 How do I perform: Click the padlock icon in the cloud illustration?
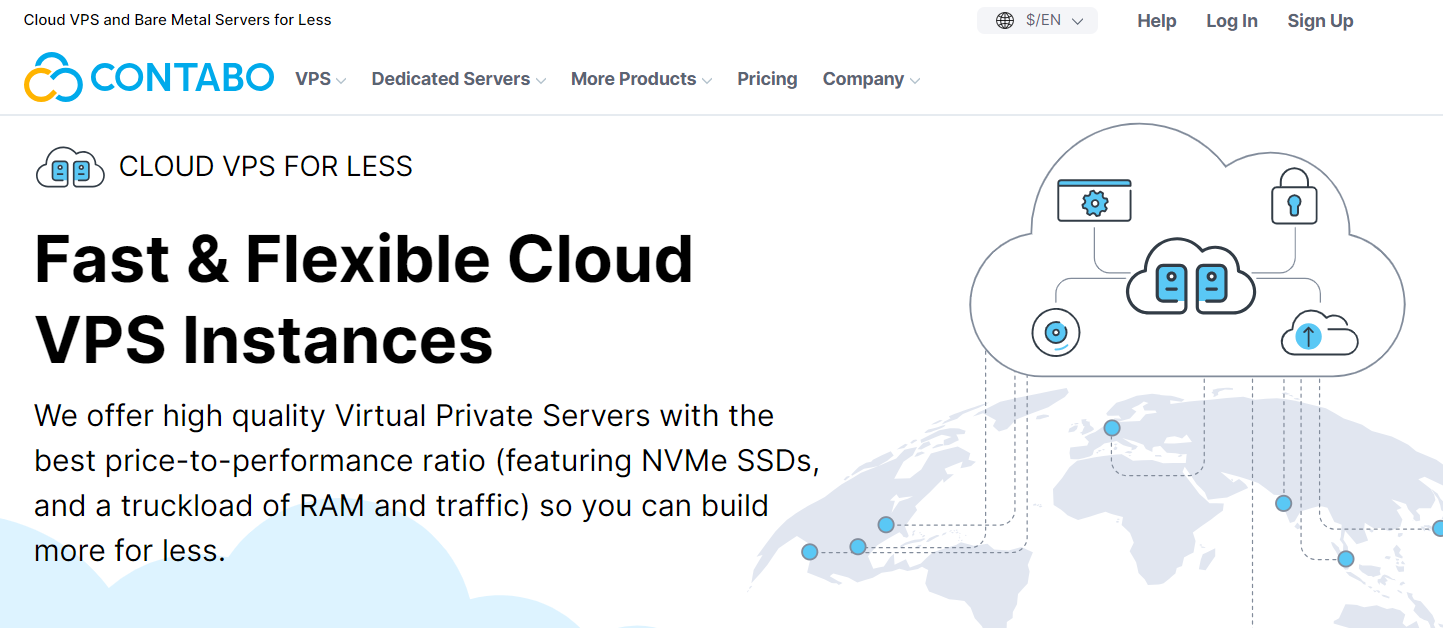click(x=1293, y=196)
